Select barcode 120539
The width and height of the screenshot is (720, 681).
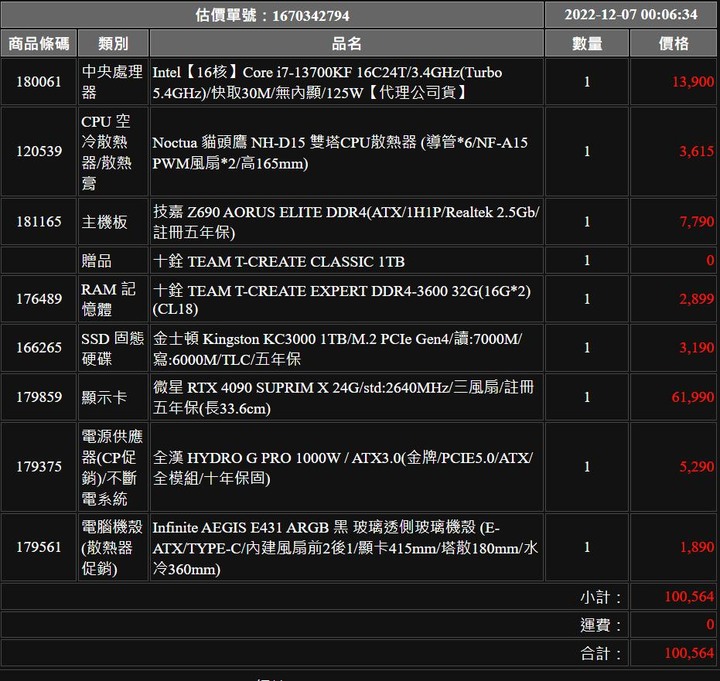click(39, 151)
